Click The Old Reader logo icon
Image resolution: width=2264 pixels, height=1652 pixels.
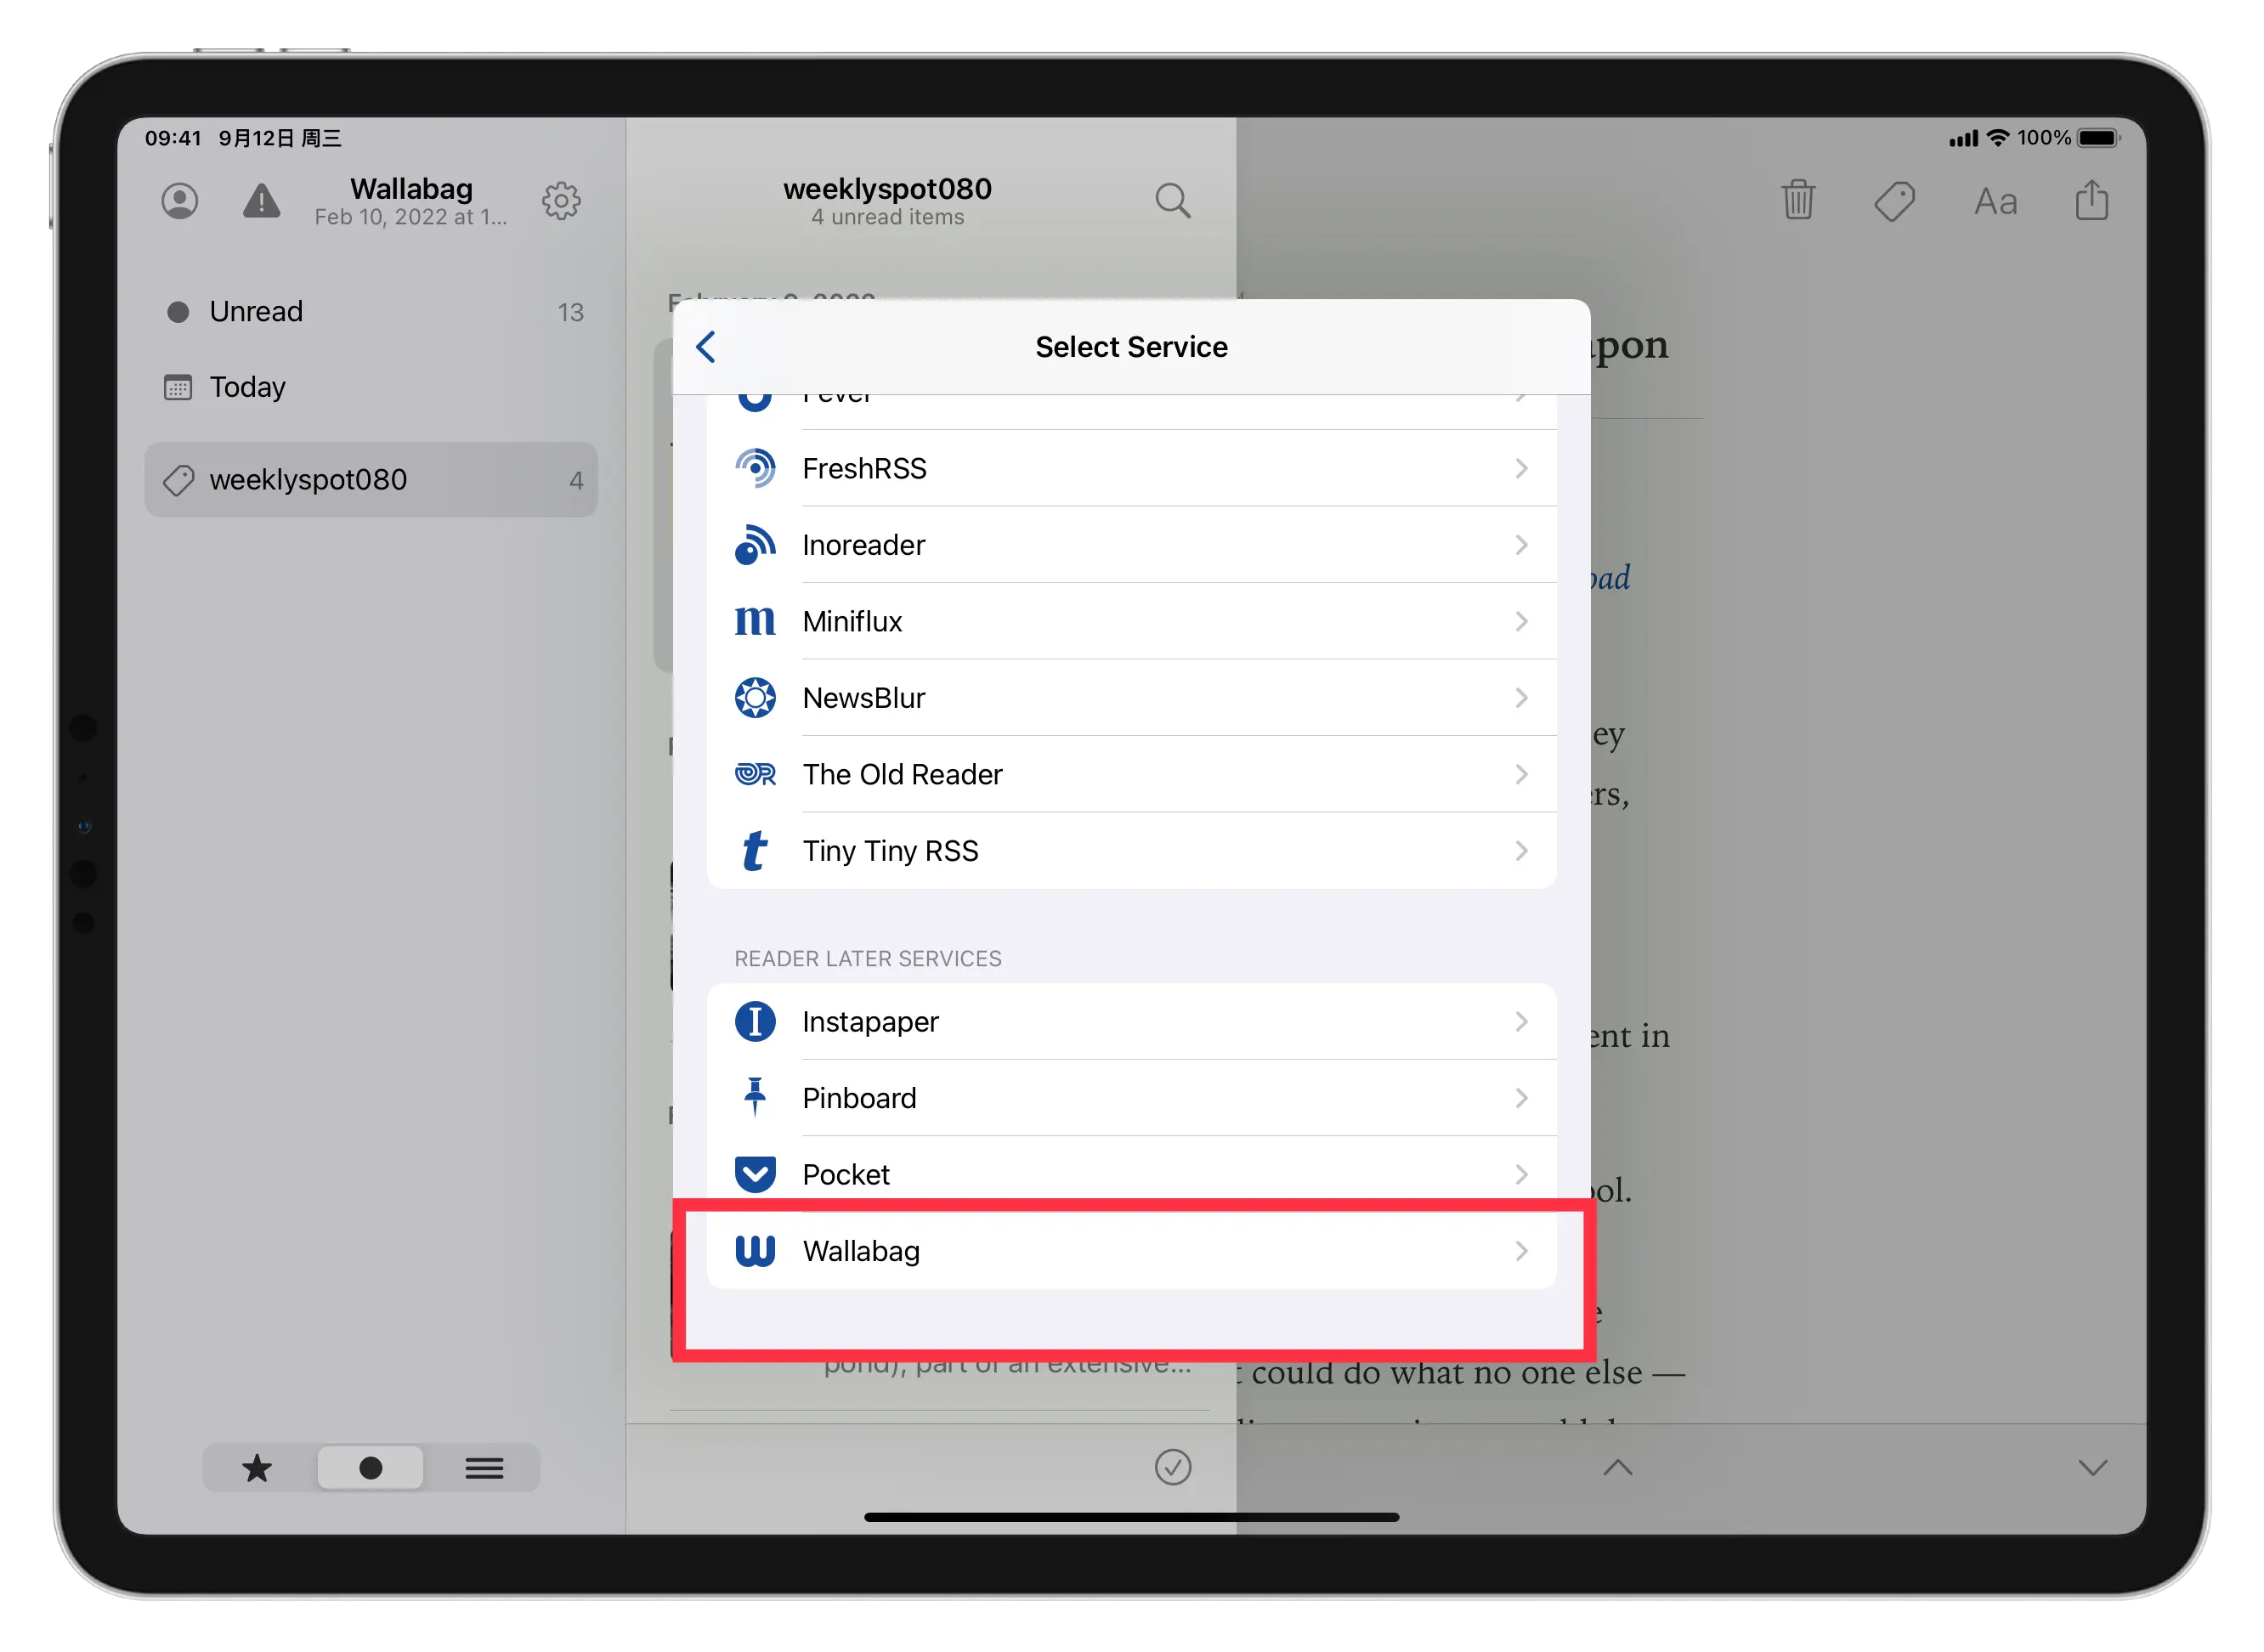point(755,774)
